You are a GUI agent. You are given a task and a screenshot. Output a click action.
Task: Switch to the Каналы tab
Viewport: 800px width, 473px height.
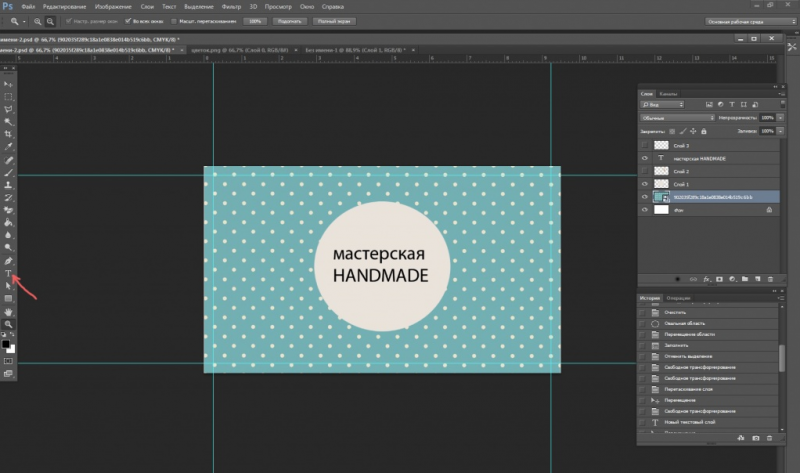(x=669, y=92)
